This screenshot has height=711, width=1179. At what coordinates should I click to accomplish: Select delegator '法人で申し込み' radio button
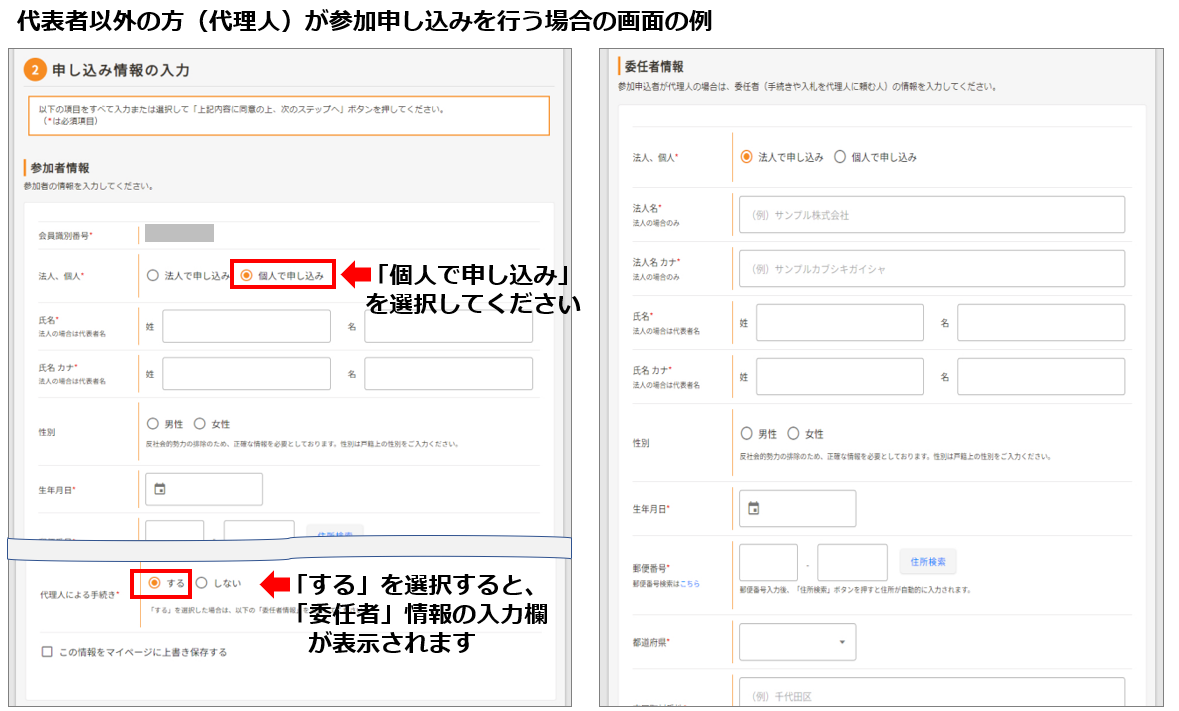point(746,157)
